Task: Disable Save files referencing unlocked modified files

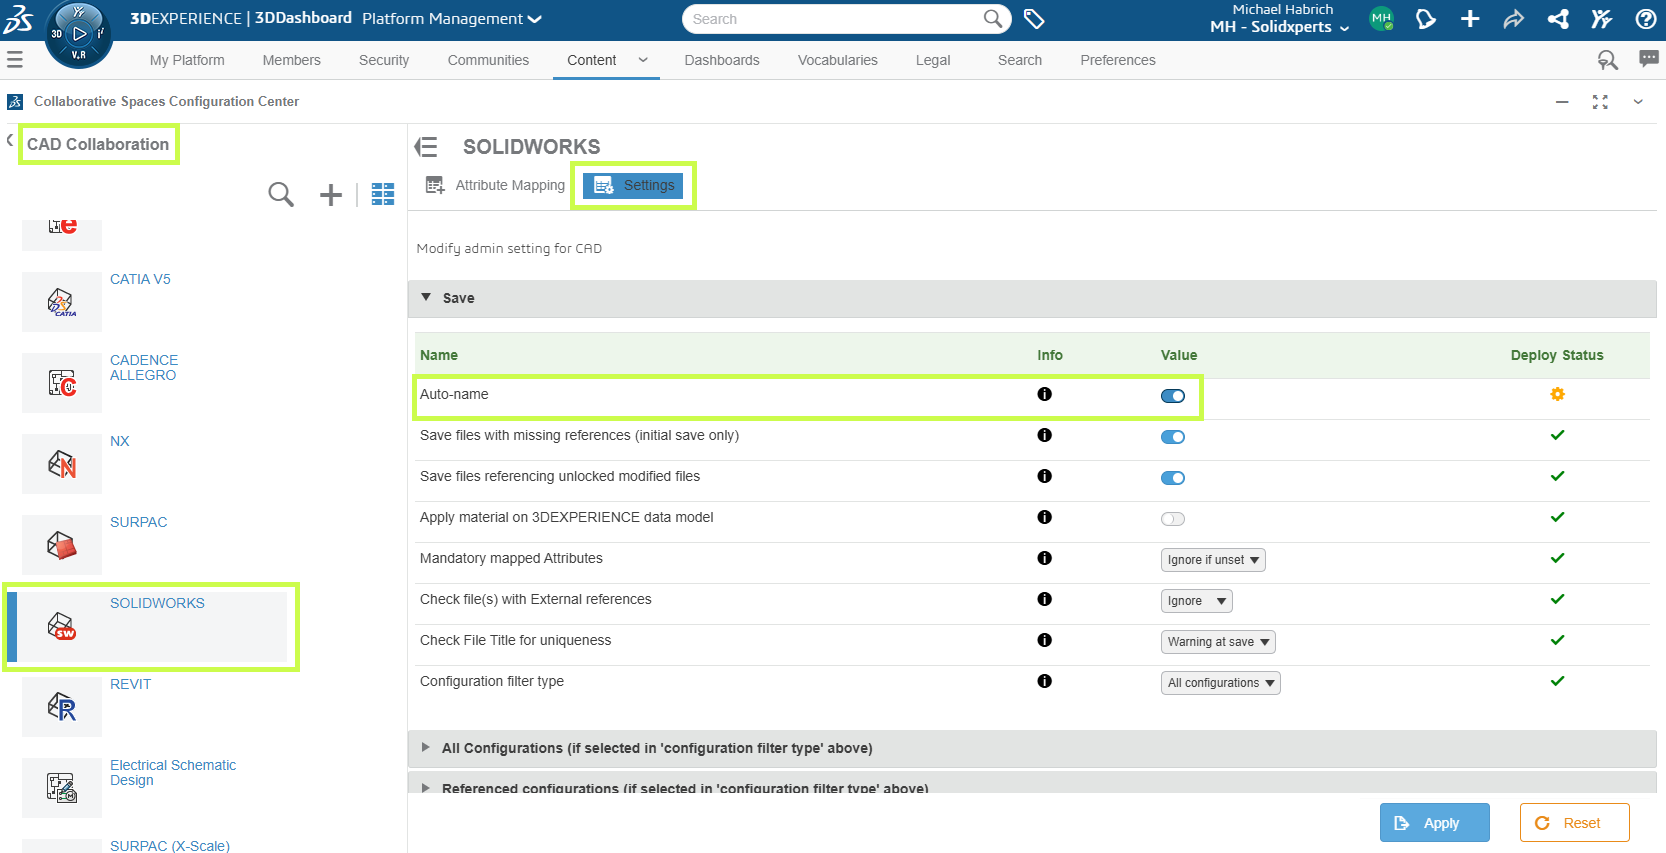Action: pos(1172,478)
